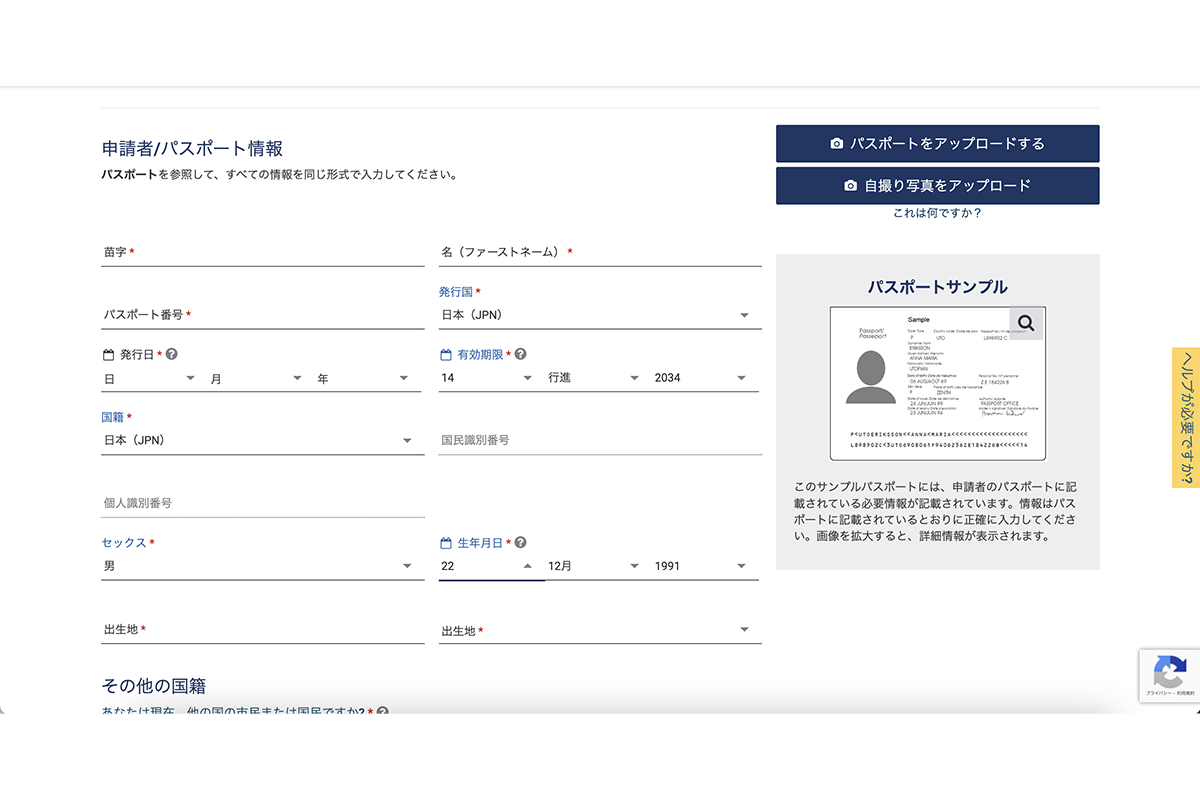Screen dimensions: 1200x800
Task: Click help icon next to 発行日
Action: (172, 354)
